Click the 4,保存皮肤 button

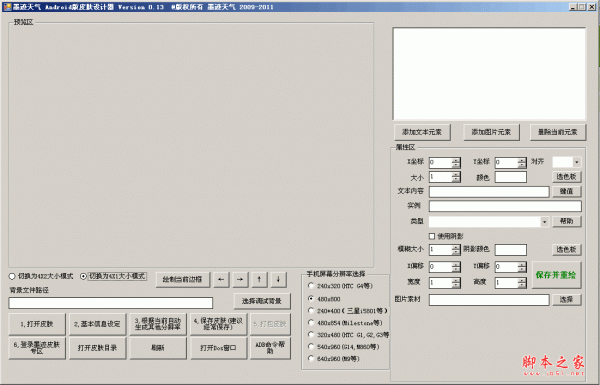click(218, 324)
